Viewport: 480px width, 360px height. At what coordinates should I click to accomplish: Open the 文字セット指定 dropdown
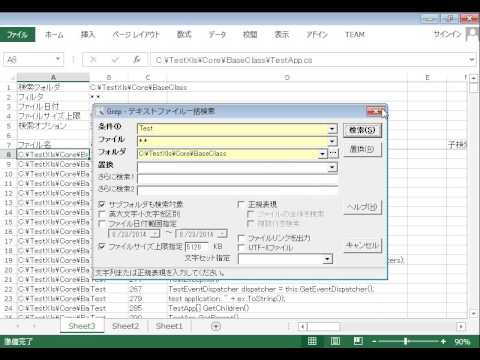click(328, 259)
